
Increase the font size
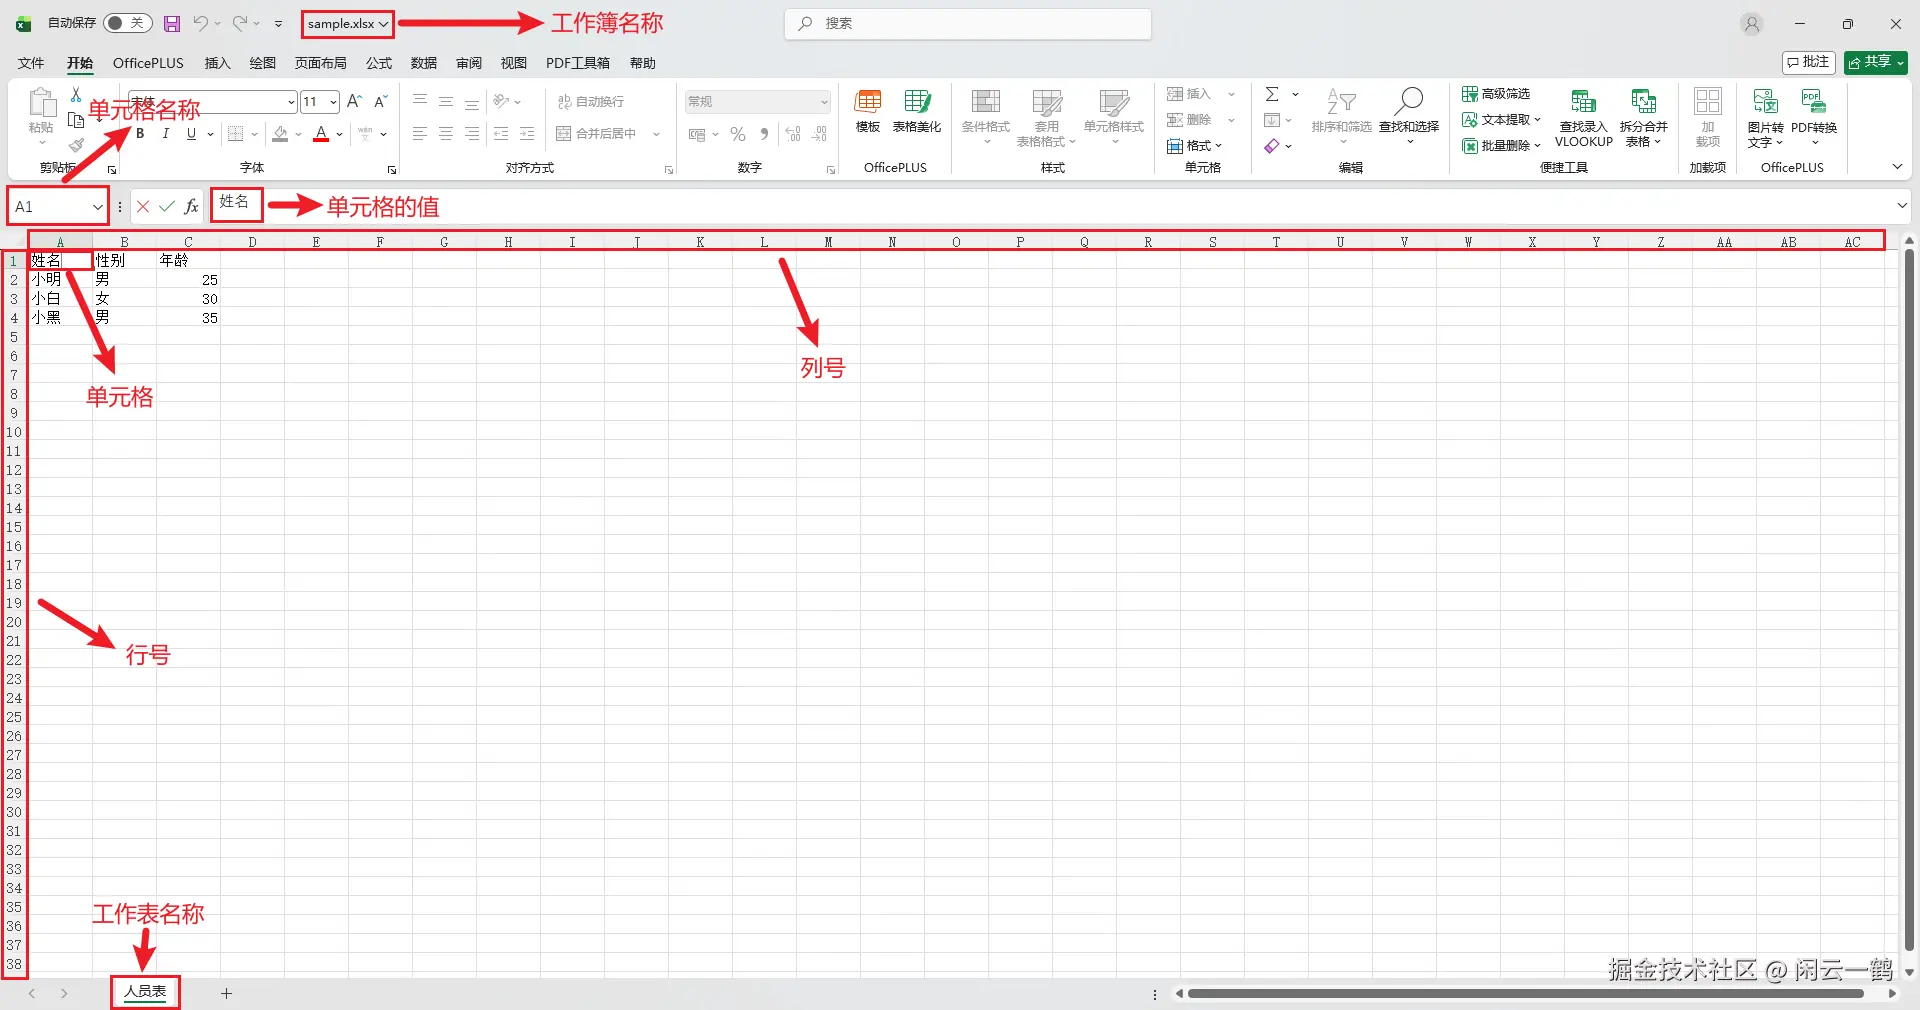pyautogui.click(x=354, y=102)
